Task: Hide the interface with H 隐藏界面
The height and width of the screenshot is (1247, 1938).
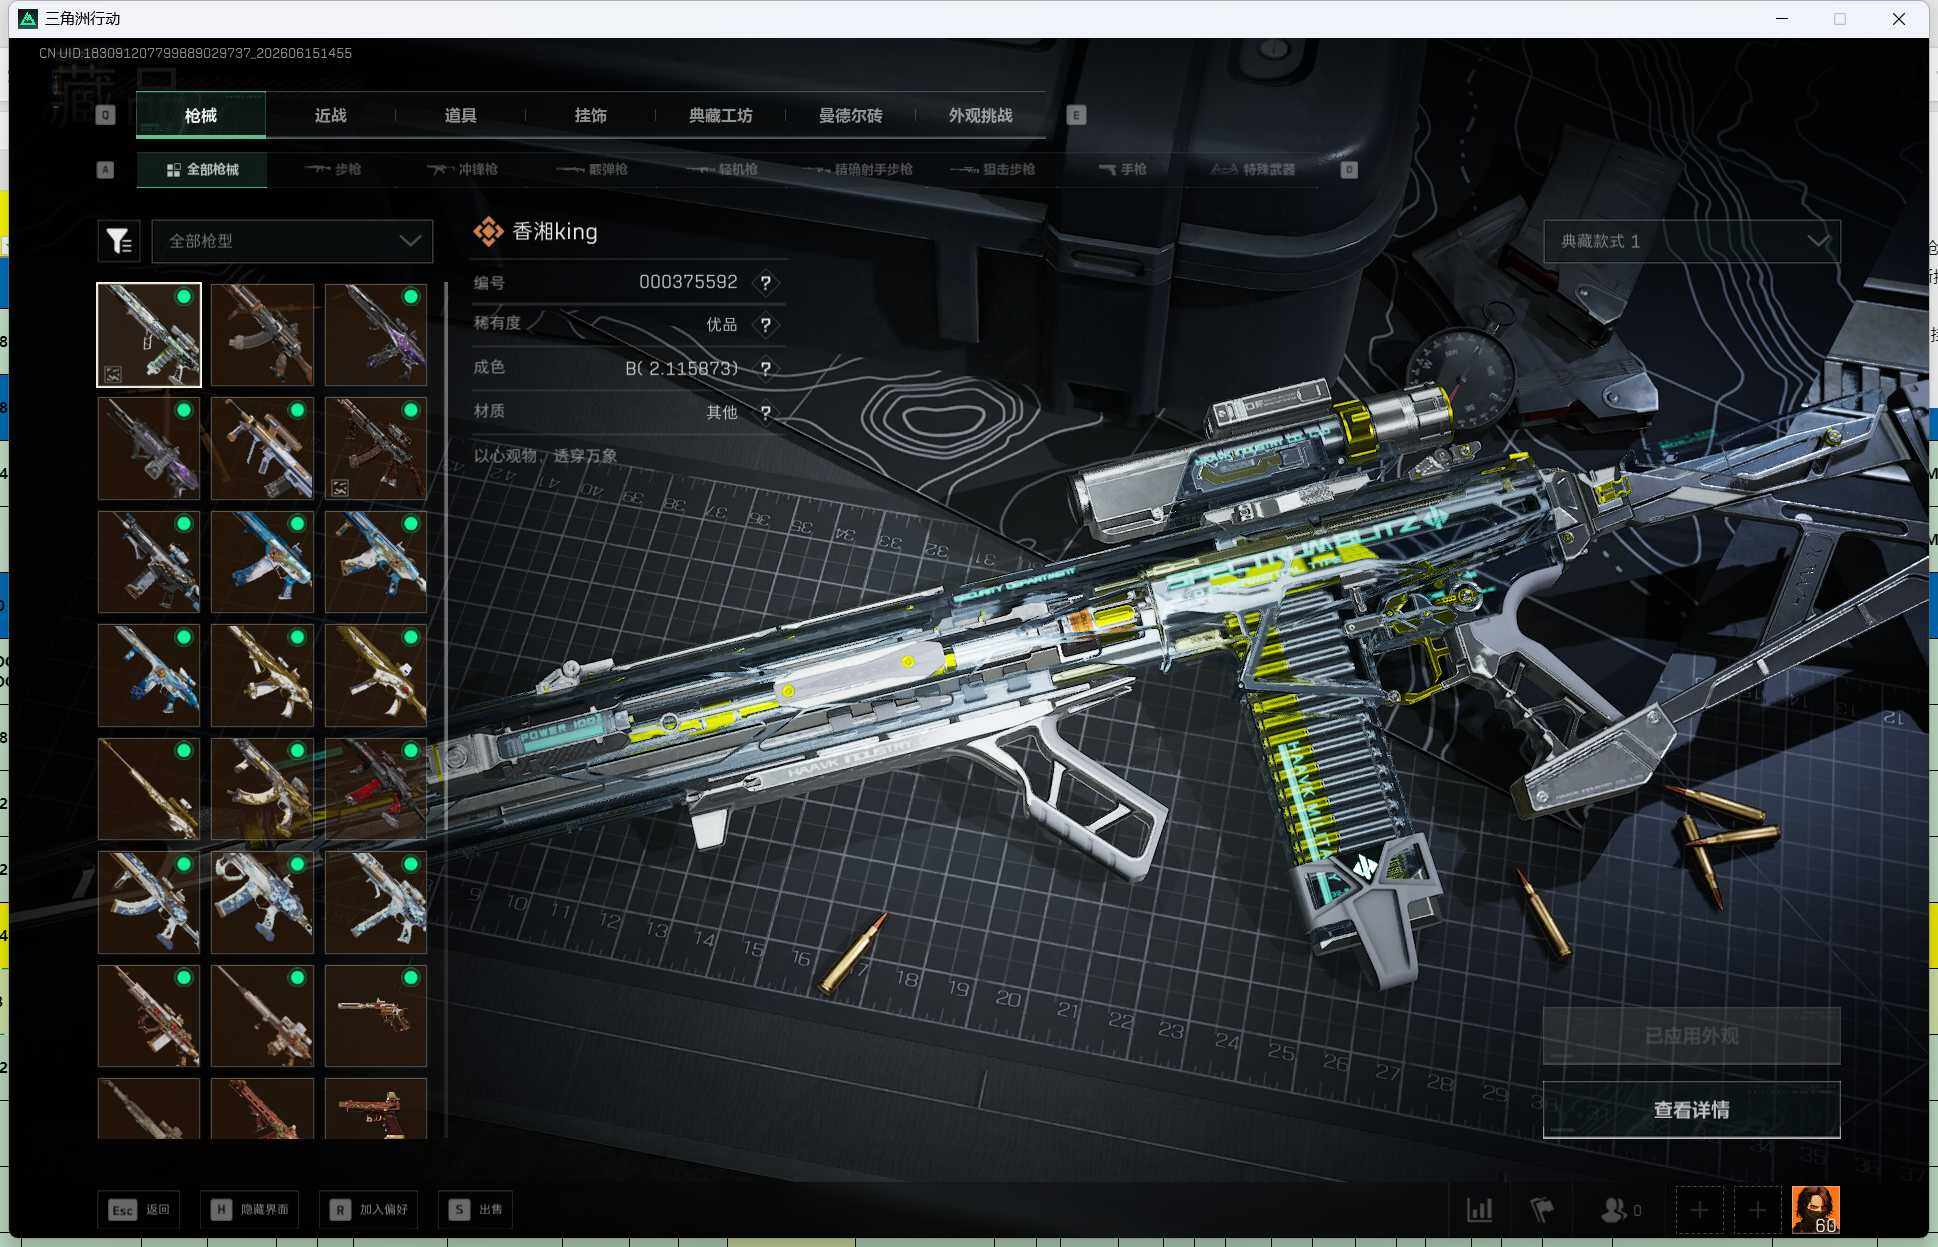Action: click(249, 1210)
